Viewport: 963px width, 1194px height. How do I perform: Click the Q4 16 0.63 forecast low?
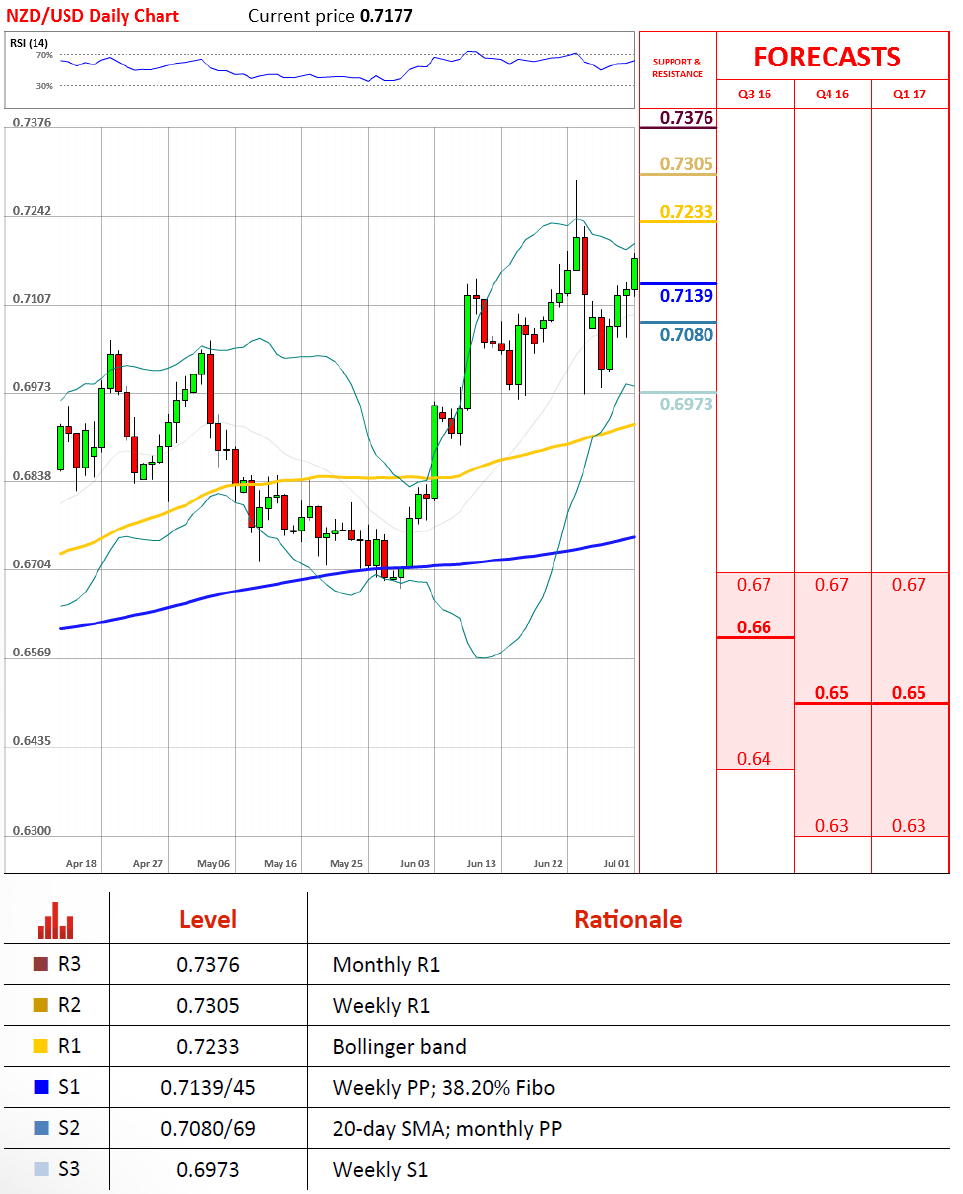(x=831, y=826)
